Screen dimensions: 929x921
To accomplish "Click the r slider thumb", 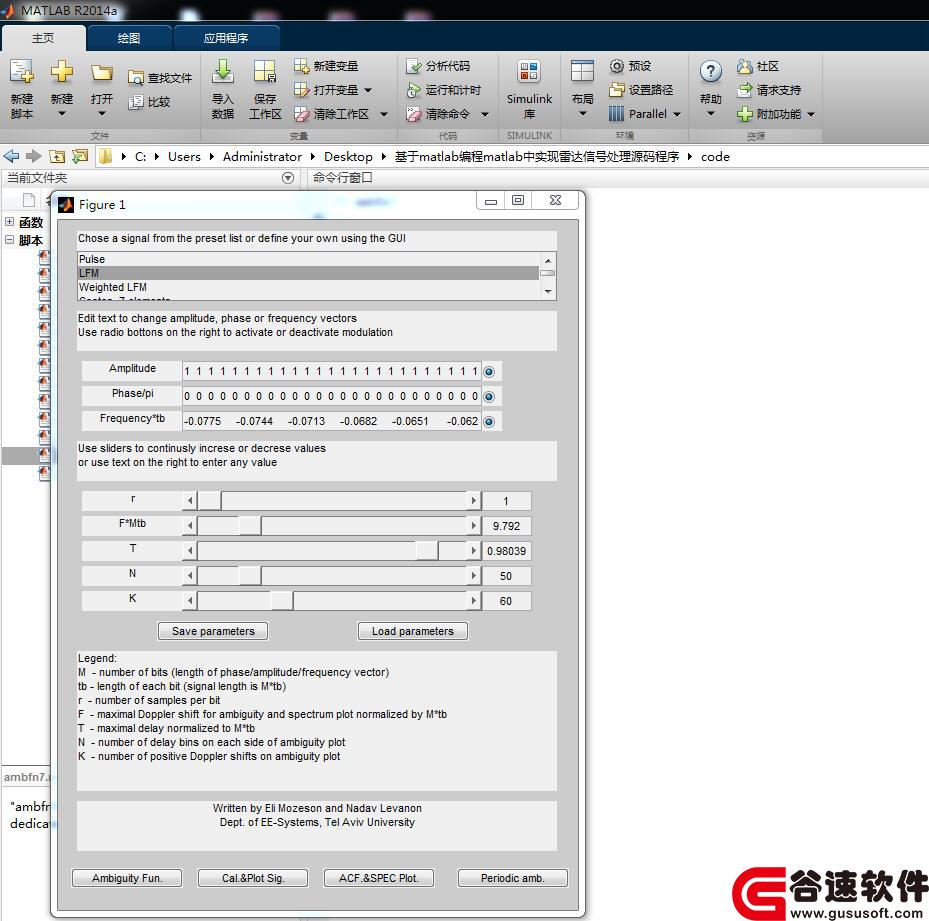I will tap(209, 501).
